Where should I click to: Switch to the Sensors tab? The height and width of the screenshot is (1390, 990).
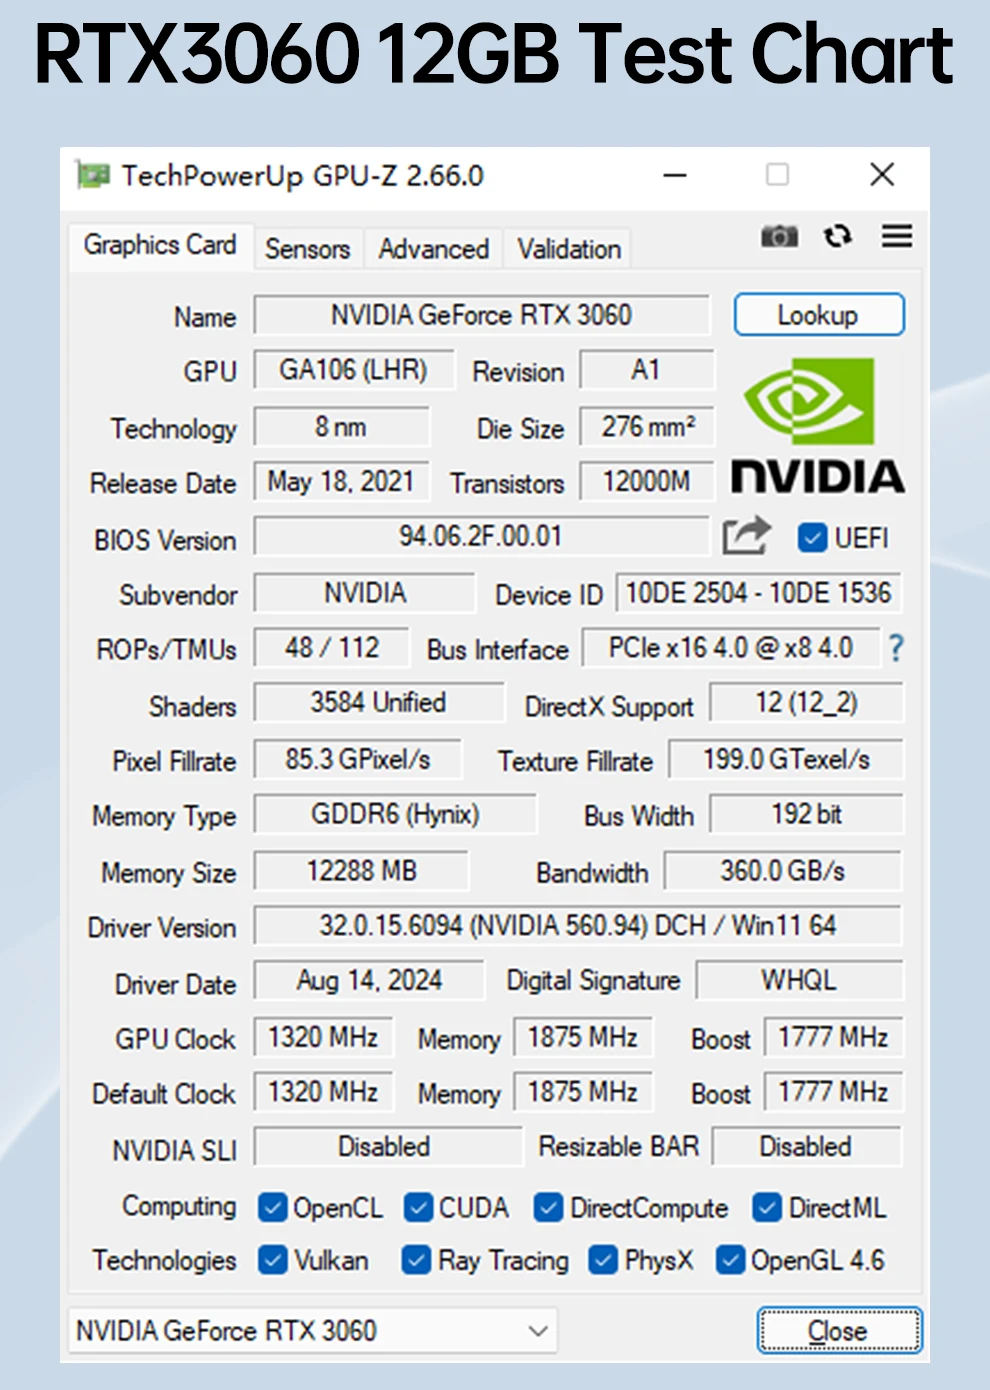[x=307, y=249]
